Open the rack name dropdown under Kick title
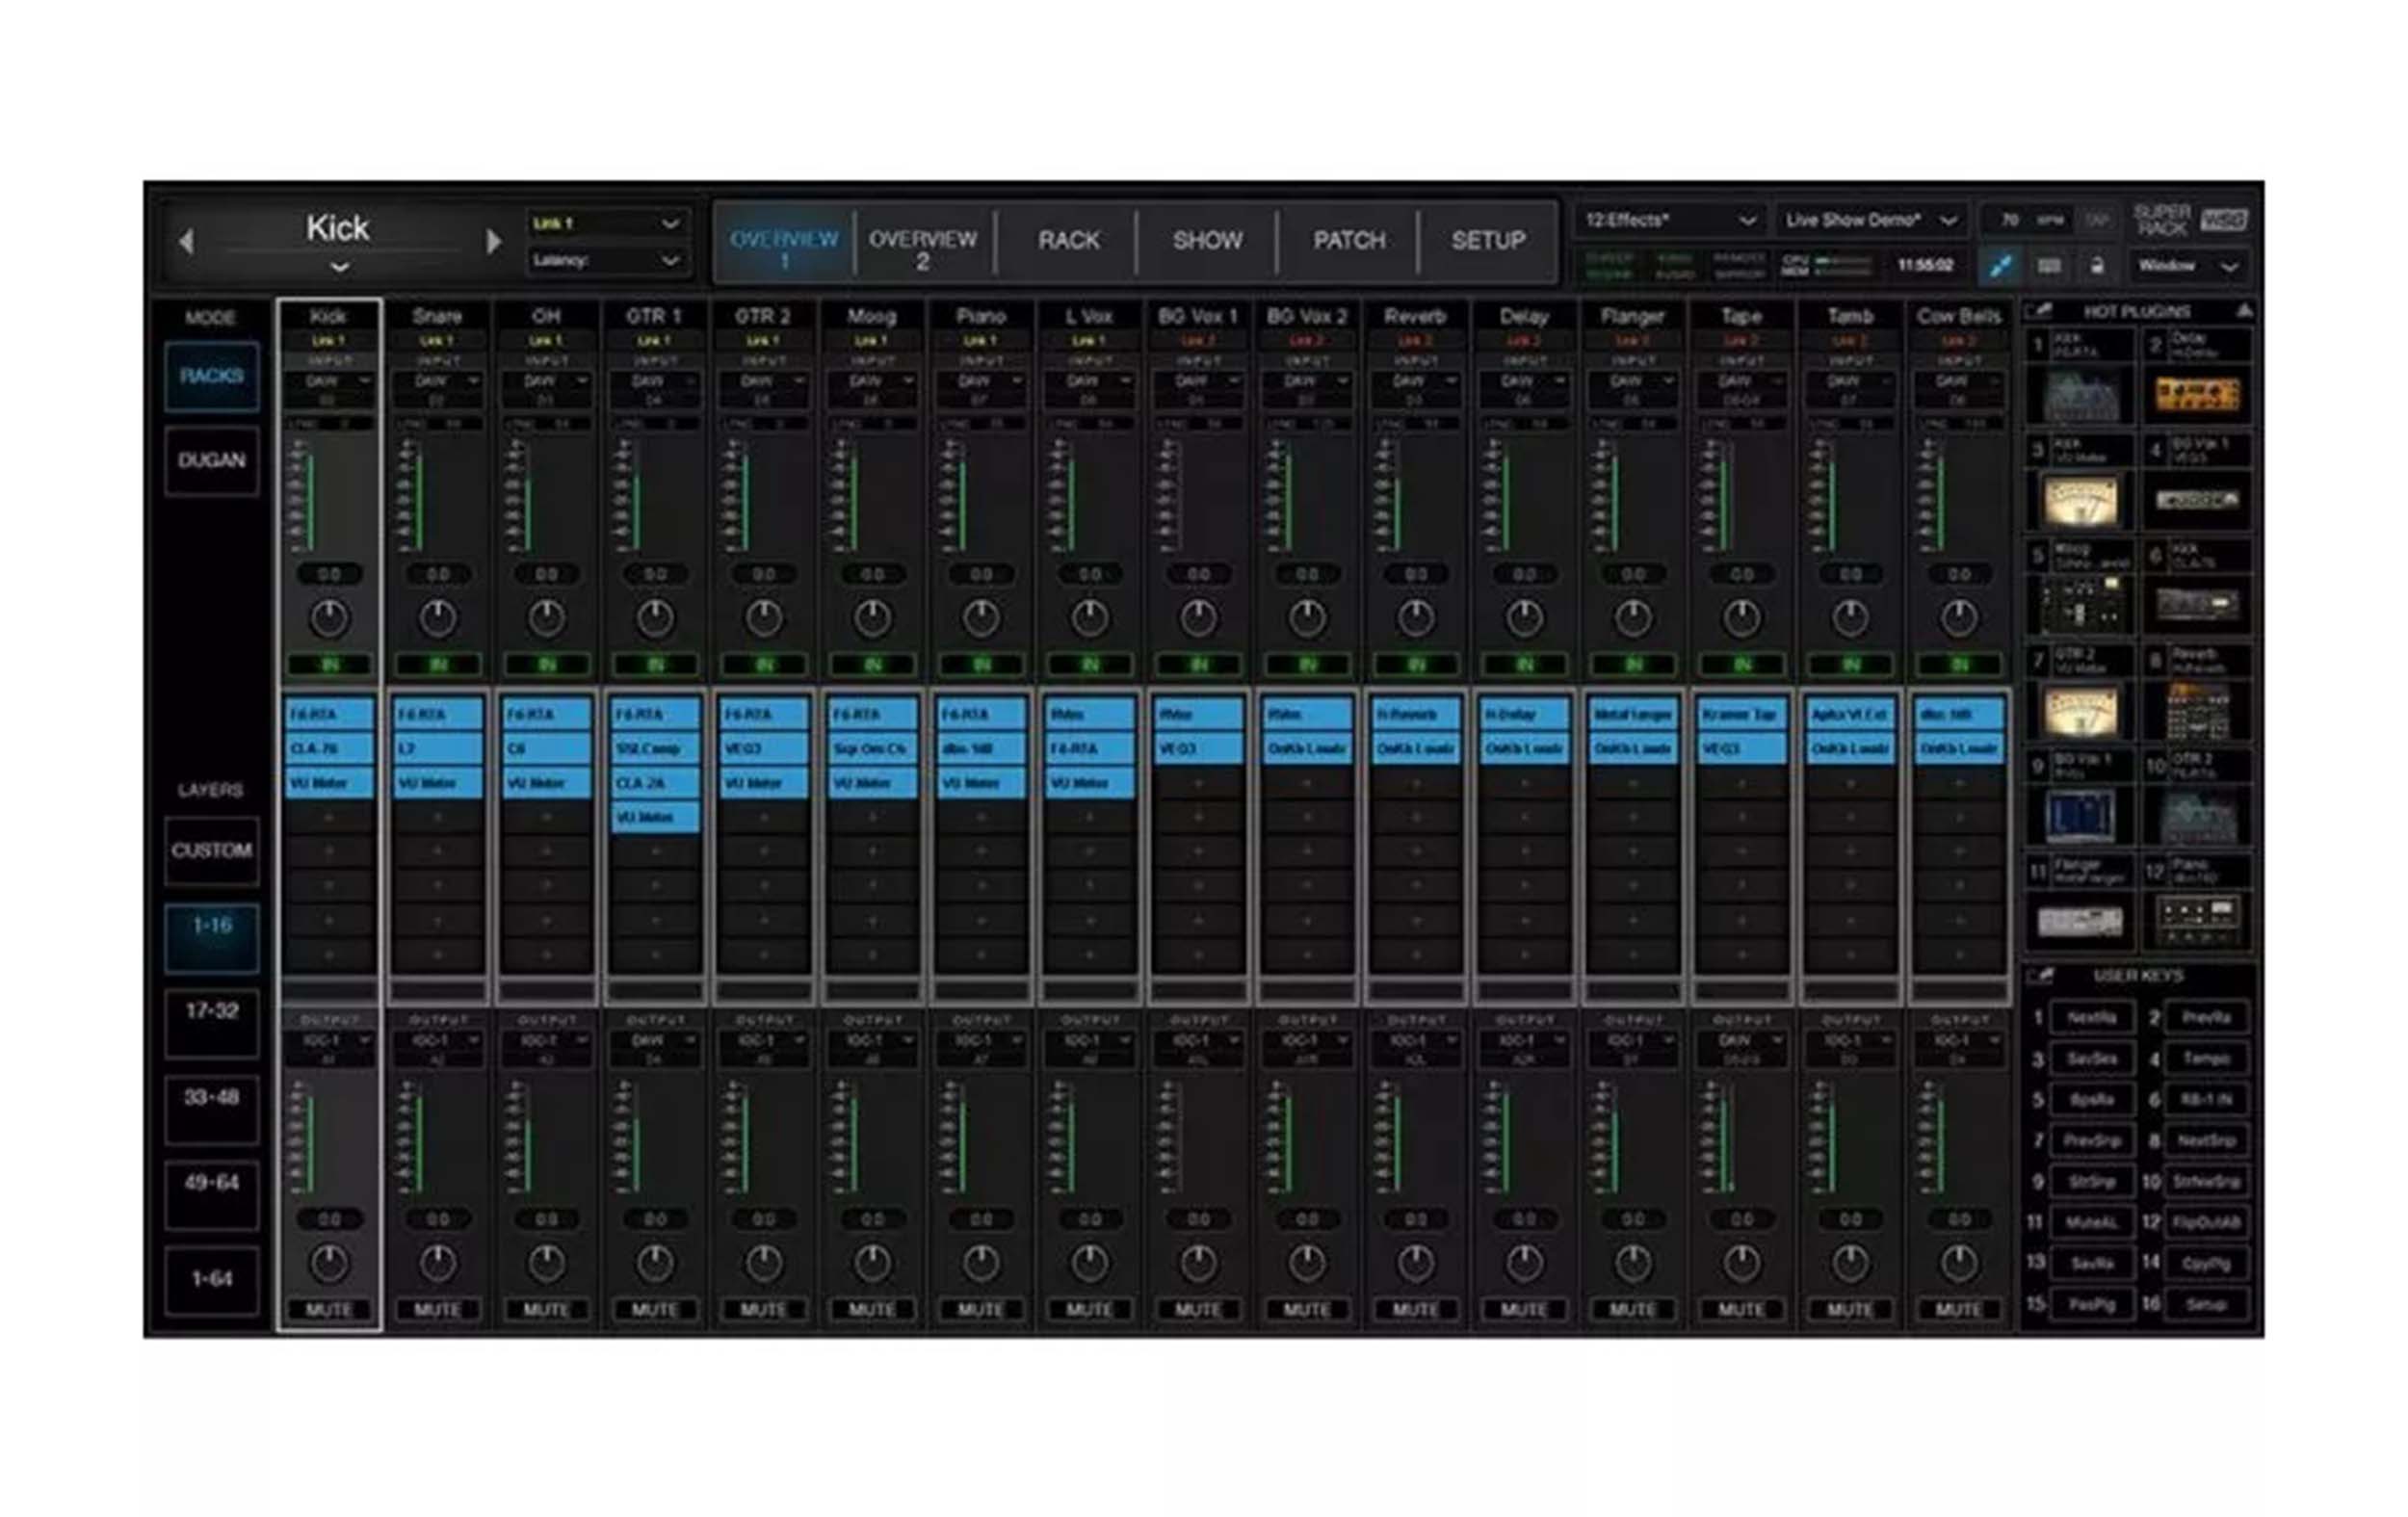This screenshot has height=1517, width=2408. click(339, 267)
